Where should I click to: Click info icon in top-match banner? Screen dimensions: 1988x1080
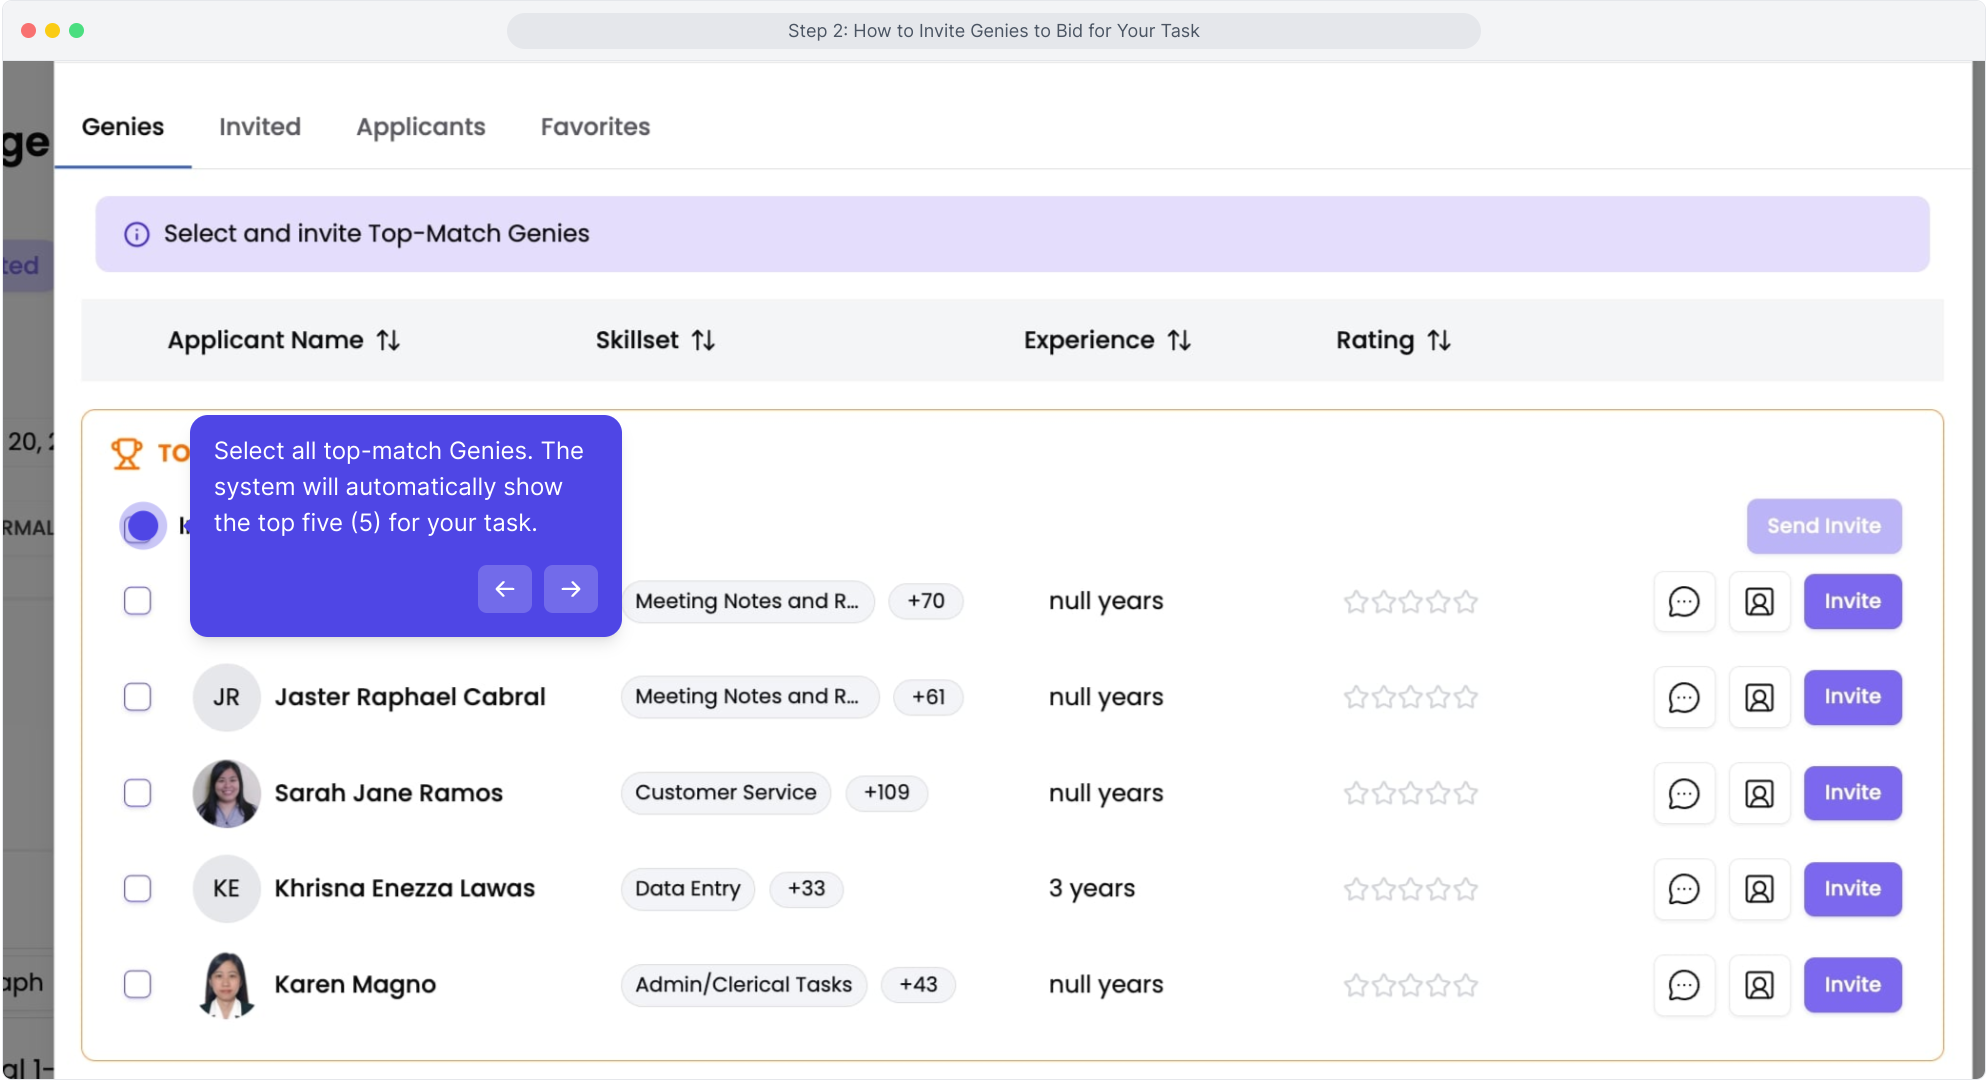click(137, 234)
